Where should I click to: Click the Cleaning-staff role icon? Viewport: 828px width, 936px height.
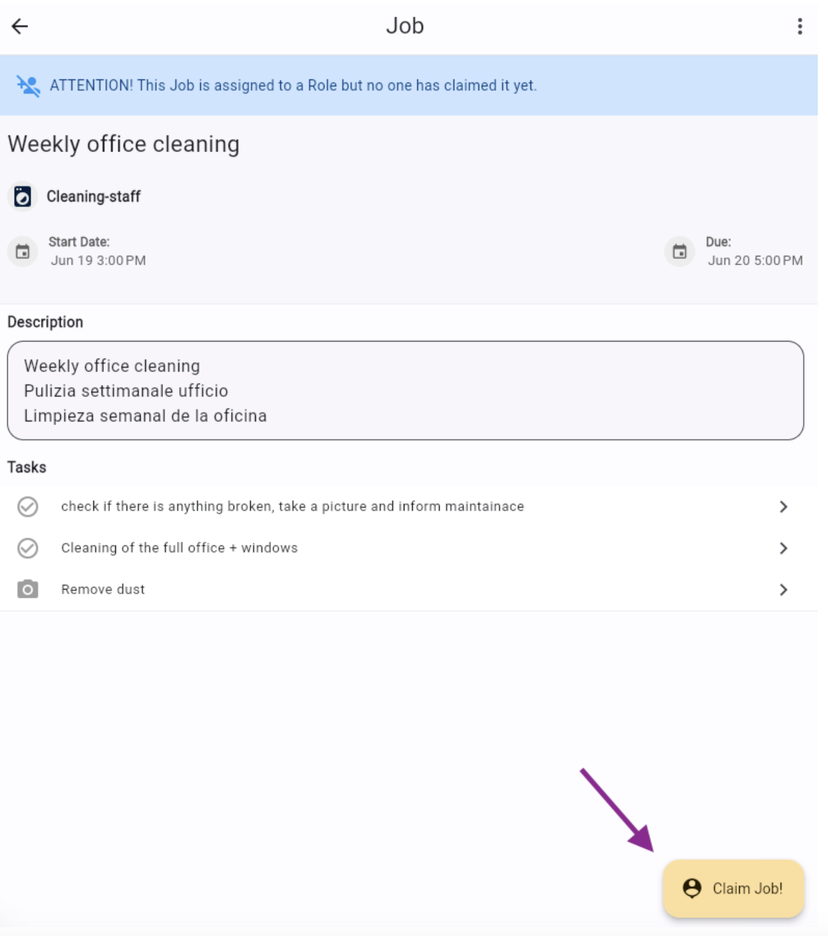(23, 197)
